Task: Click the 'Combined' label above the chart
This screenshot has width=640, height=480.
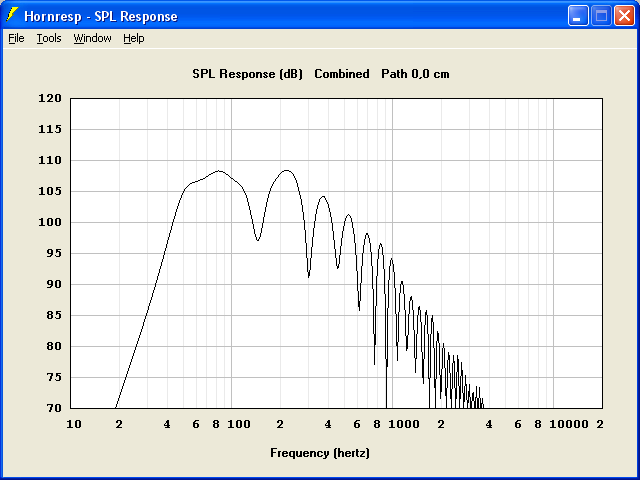Action: click(x=342, y=74)
